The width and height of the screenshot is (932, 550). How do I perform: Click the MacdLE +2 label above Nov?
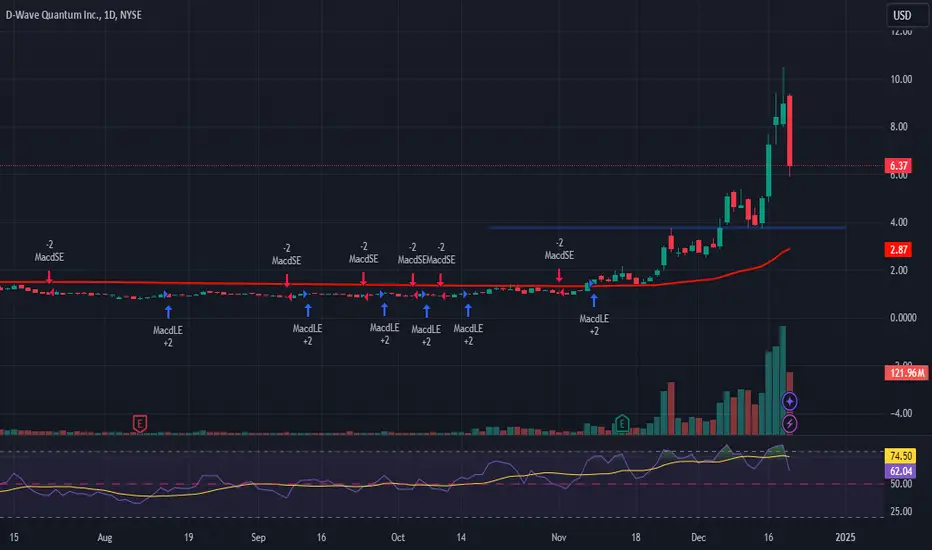(x=594, y=325)
